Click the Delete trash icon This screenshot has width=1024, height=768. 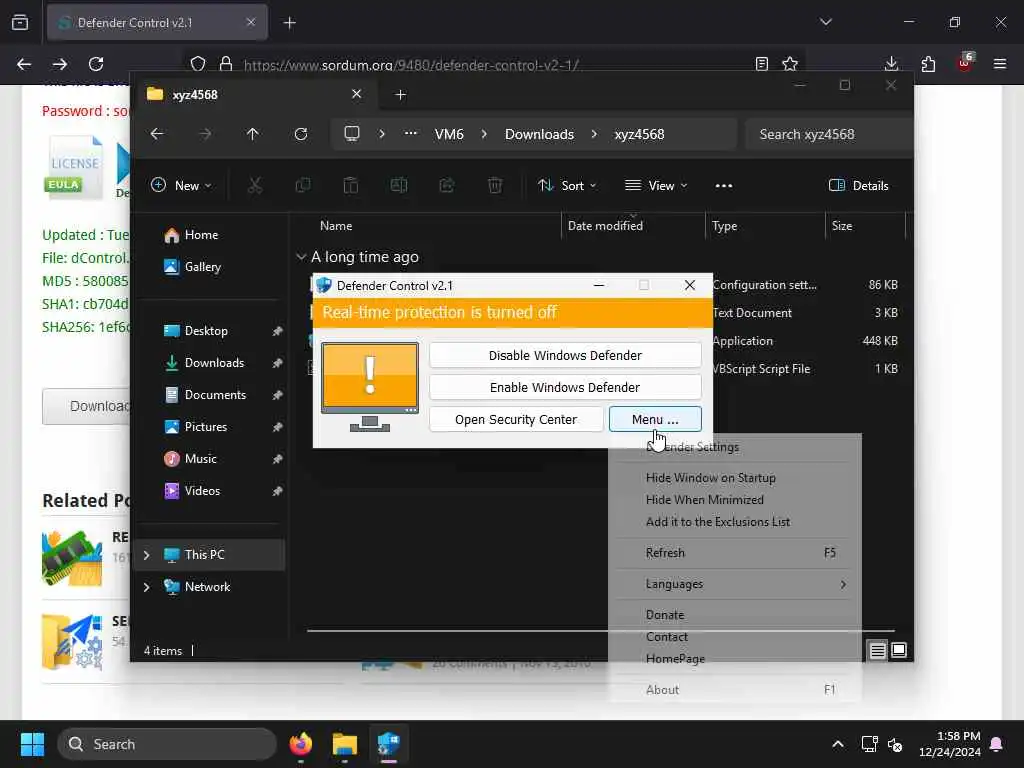coord(494,185)
